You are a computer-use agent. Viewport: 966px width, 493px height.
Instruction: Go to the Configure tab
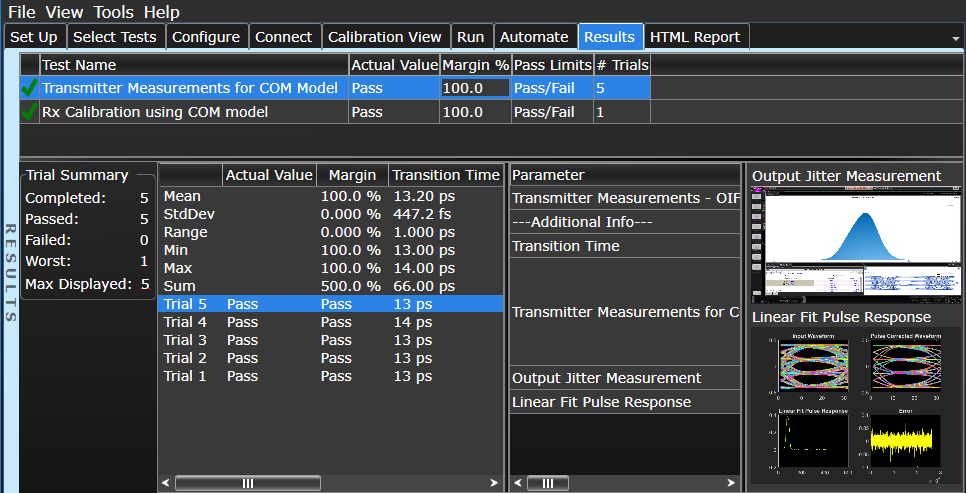206,37
